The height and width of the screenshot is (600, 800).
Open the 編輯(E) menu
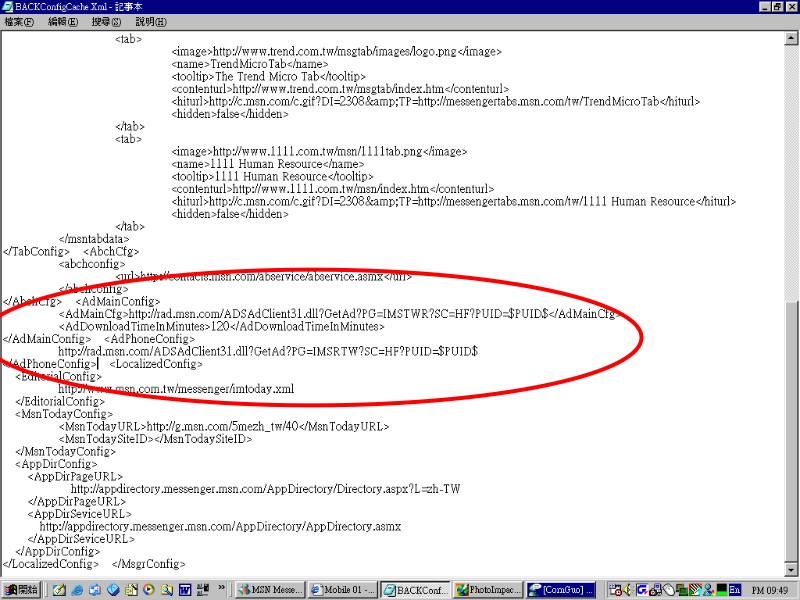[x=63, y=22]
